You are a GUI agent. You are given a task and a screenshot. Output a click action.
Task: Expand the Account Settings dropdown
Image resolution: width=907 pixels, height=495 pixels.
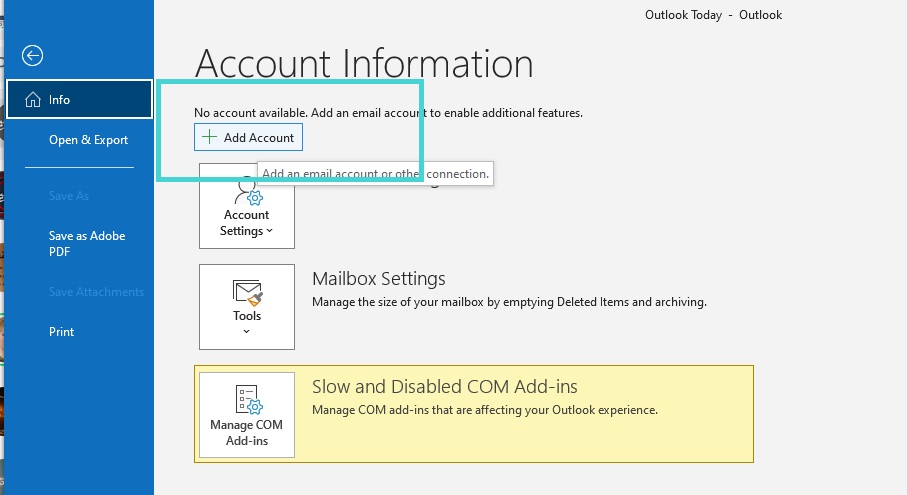[247, 206]
